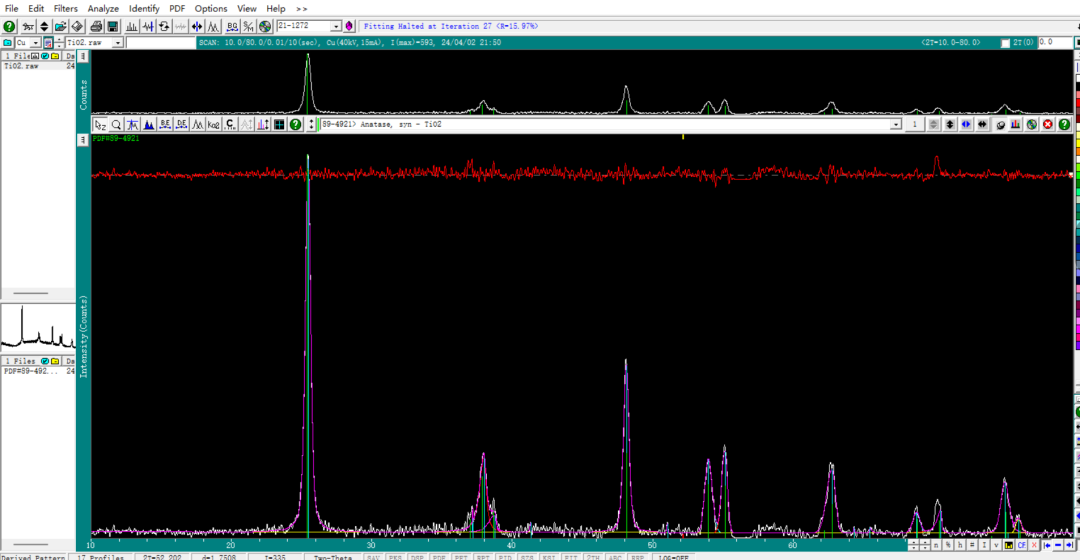Save using the floppy disk icon
Screen dimensions: 1080x560
pyautogui.click(x=113, y=26)
